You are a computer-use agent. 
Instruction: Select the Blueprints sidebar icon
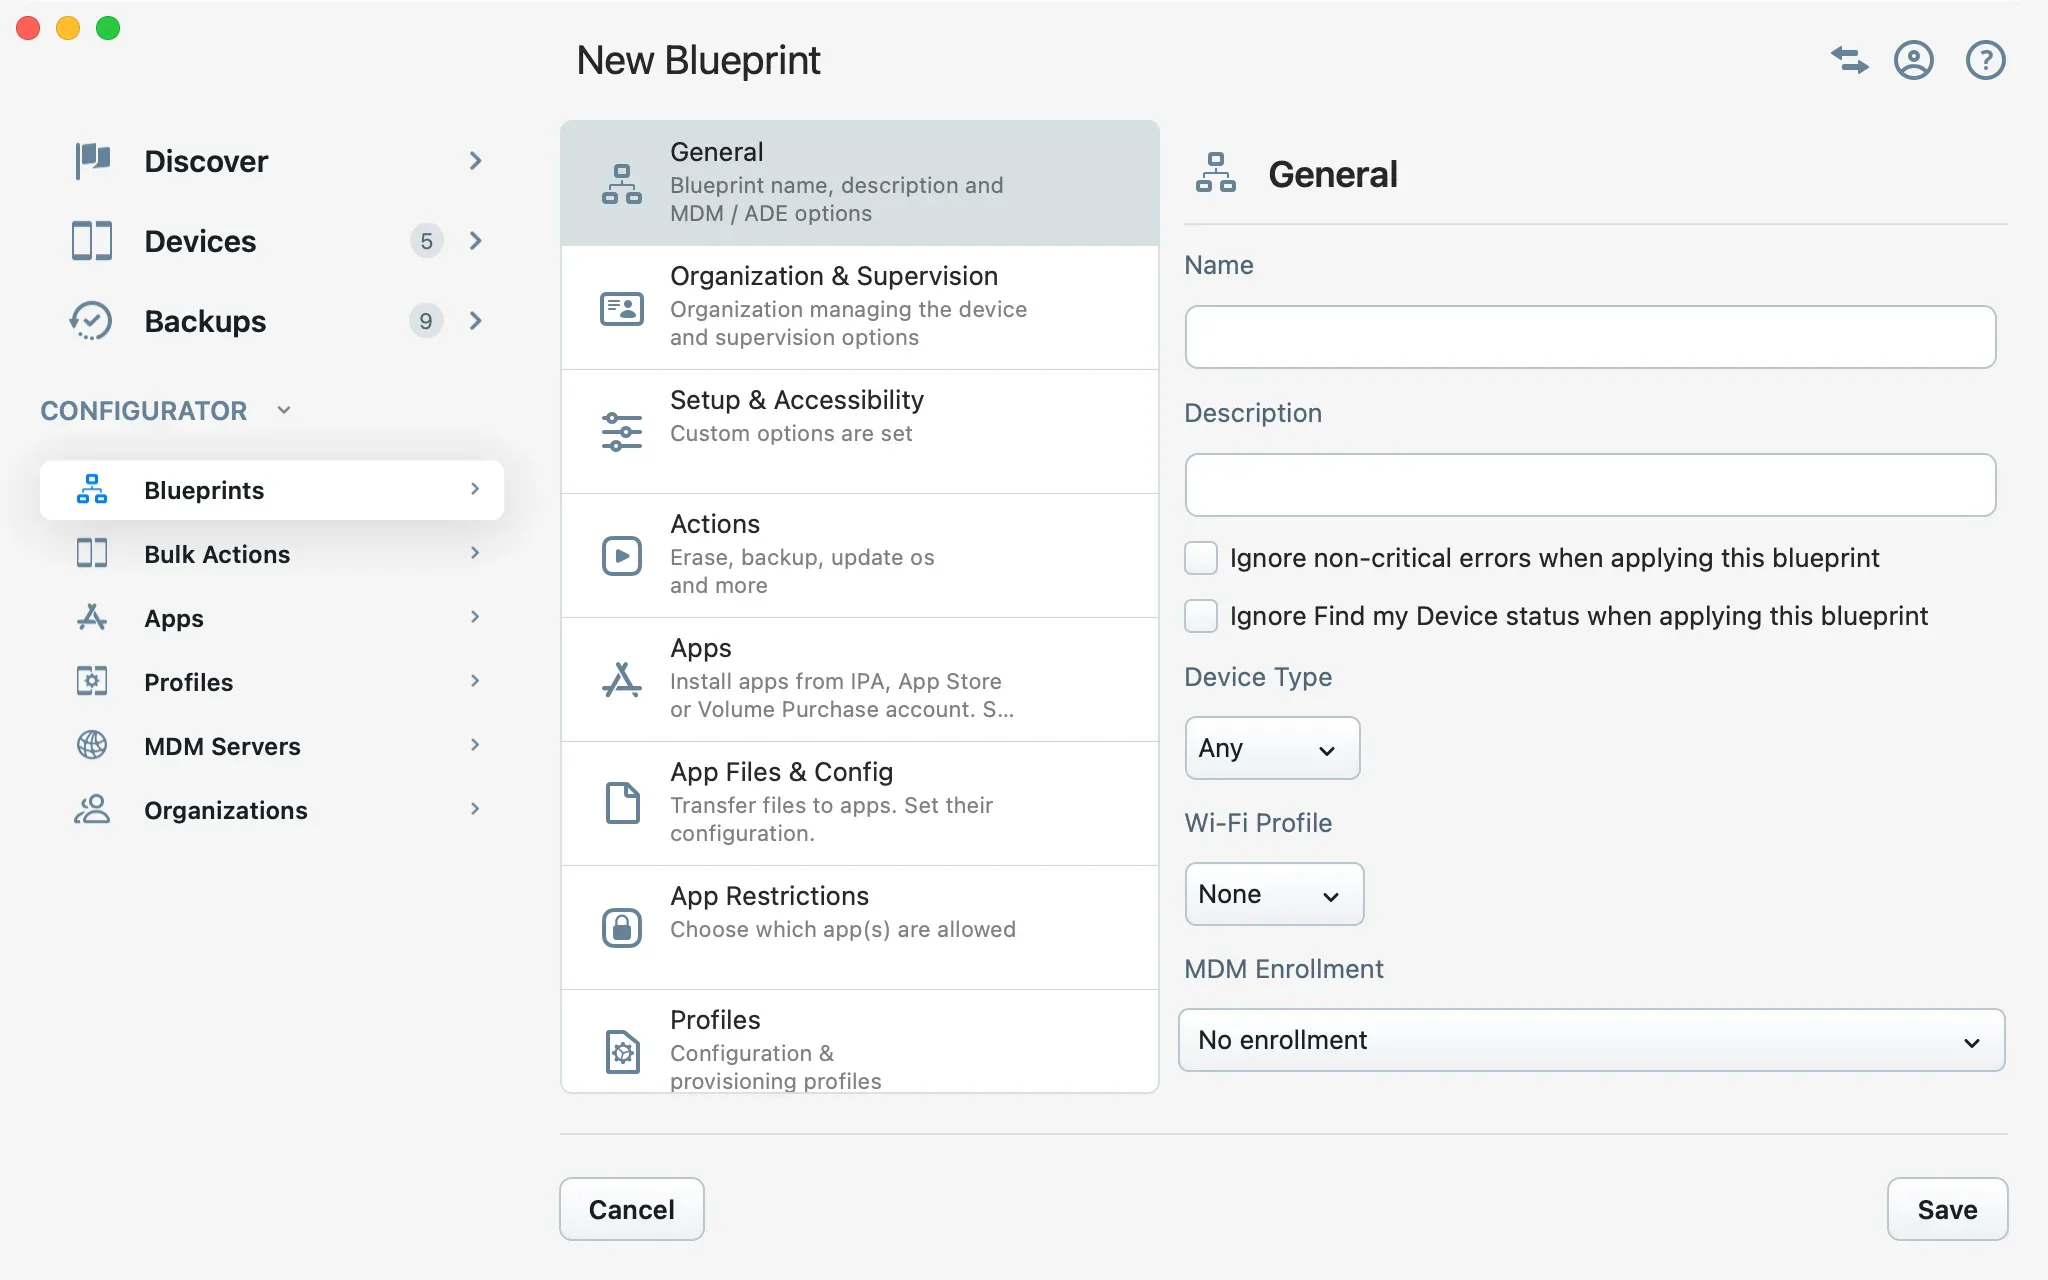click(x=91, y=489)
